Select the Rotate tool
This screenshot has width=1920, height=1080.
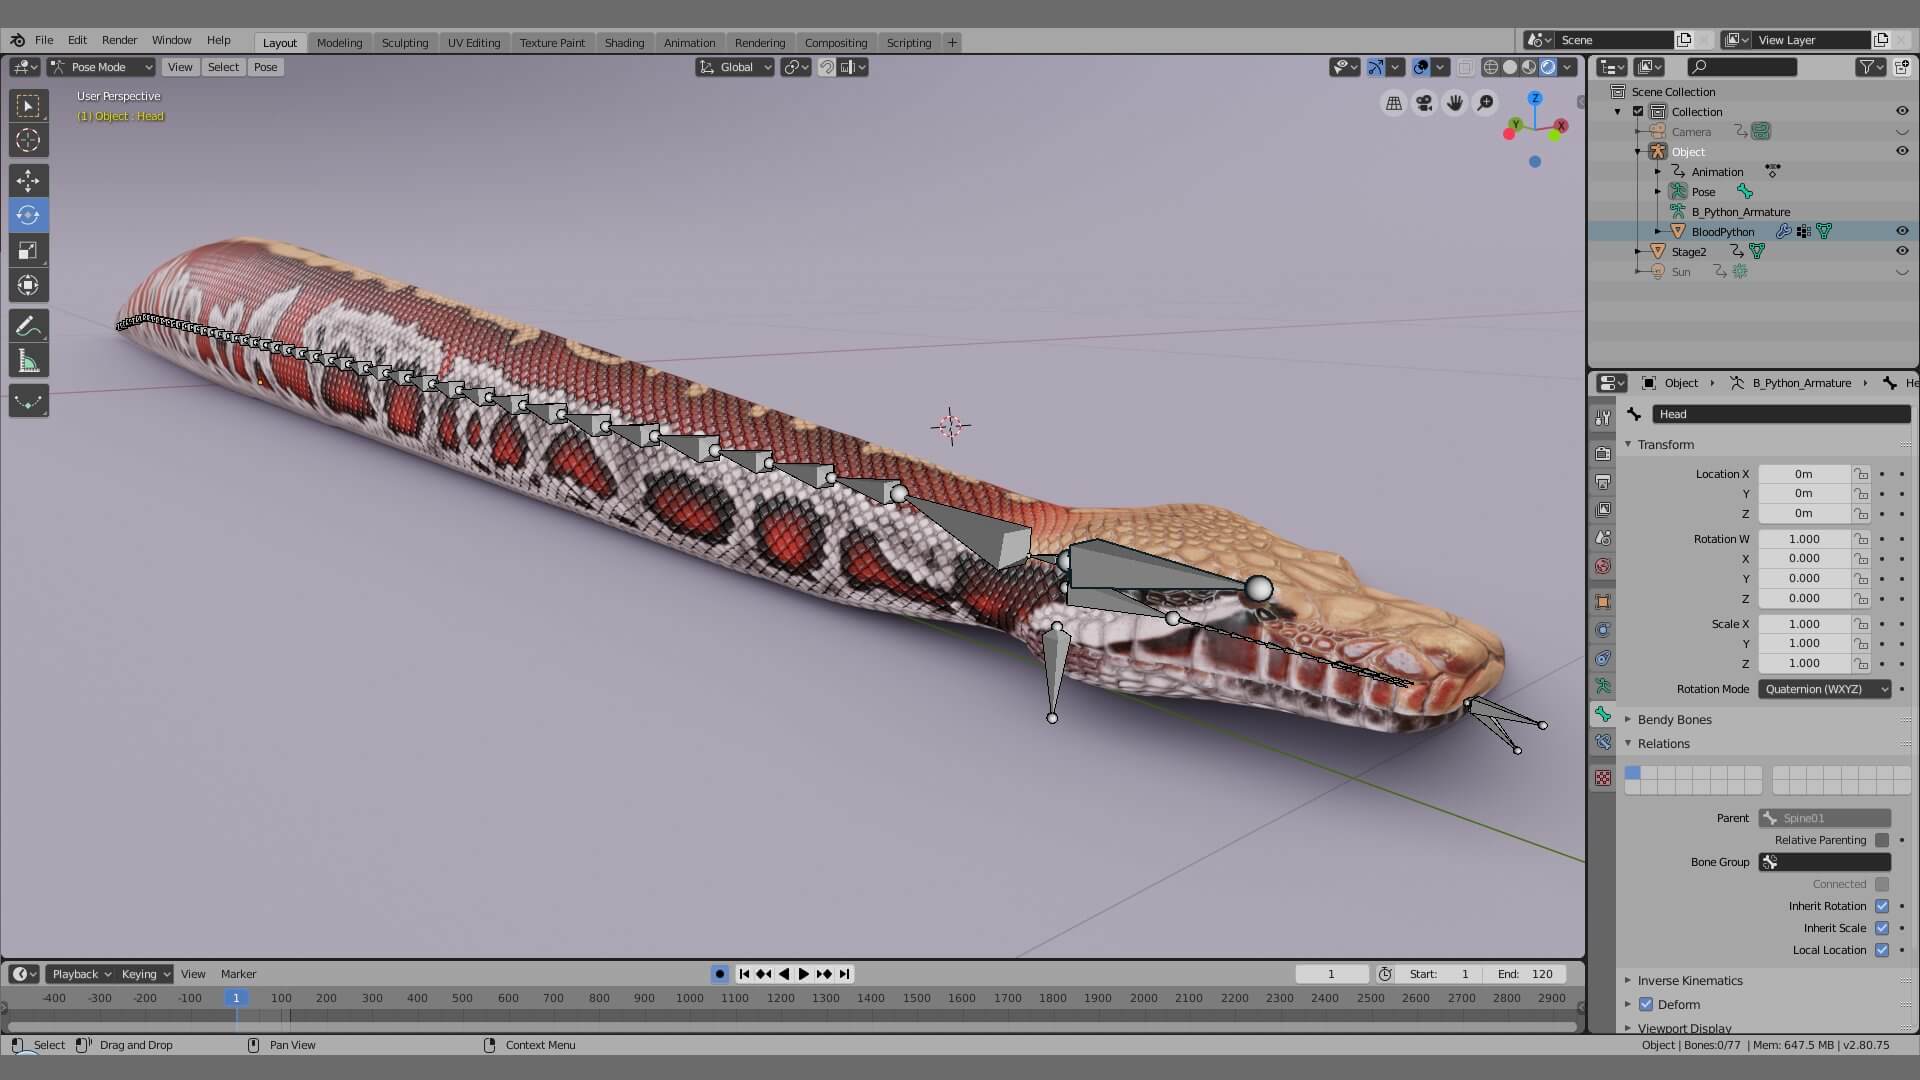(x=28, y=215)
